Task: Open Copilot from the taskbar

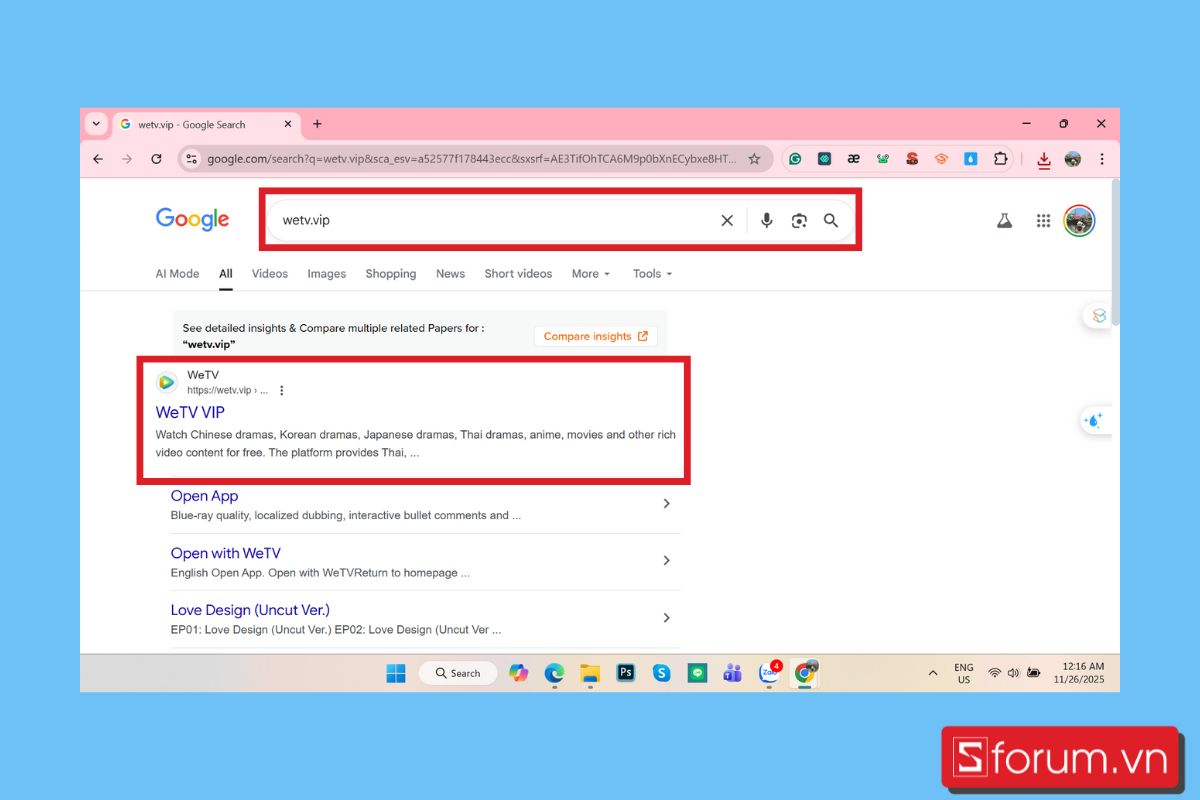Action: (518, 673)
